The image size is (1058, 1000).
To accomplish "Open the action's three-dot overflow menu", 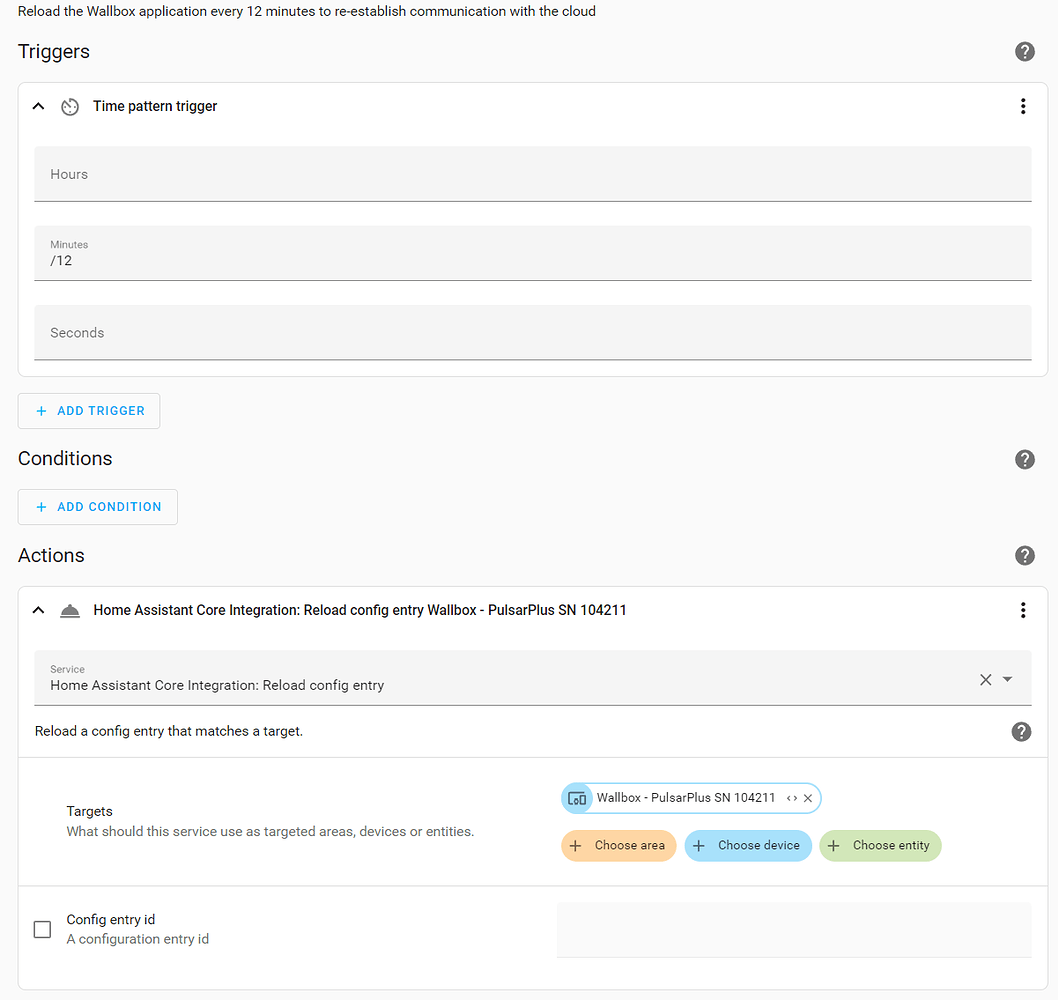I will (1023, 610).
